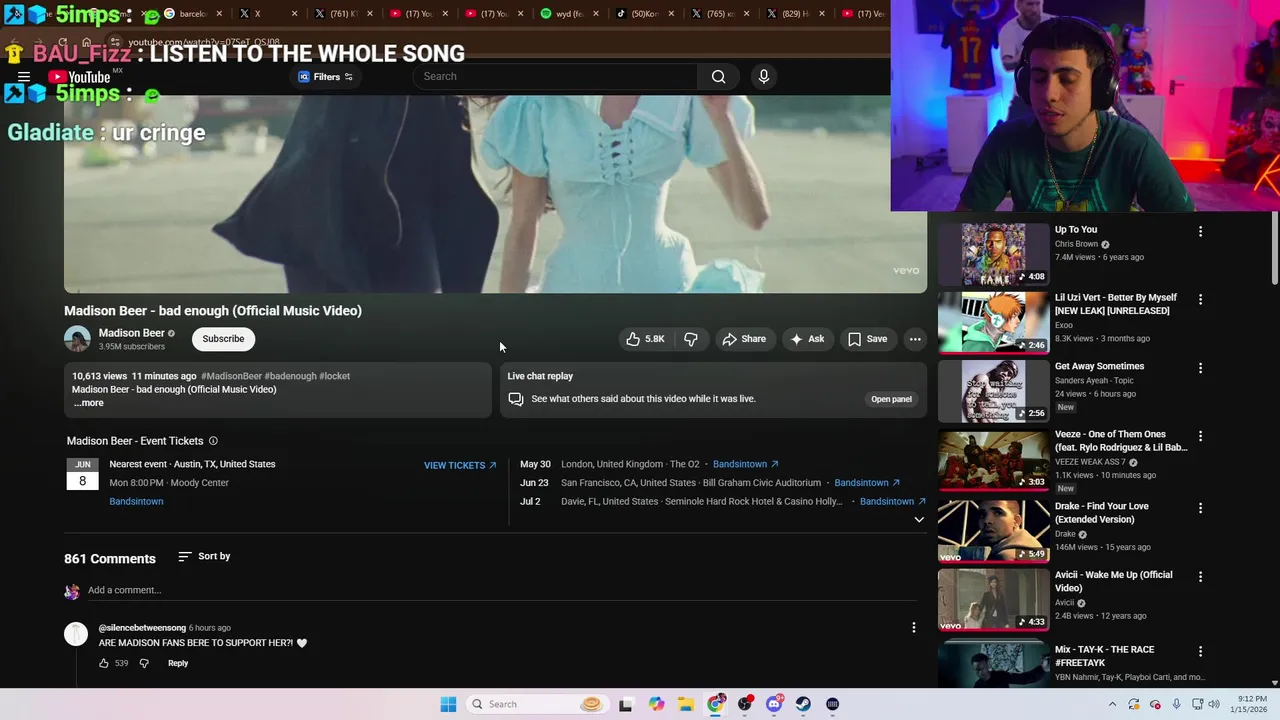Focus the YouTube search field
1280x720 pixels.
[555, 77]
